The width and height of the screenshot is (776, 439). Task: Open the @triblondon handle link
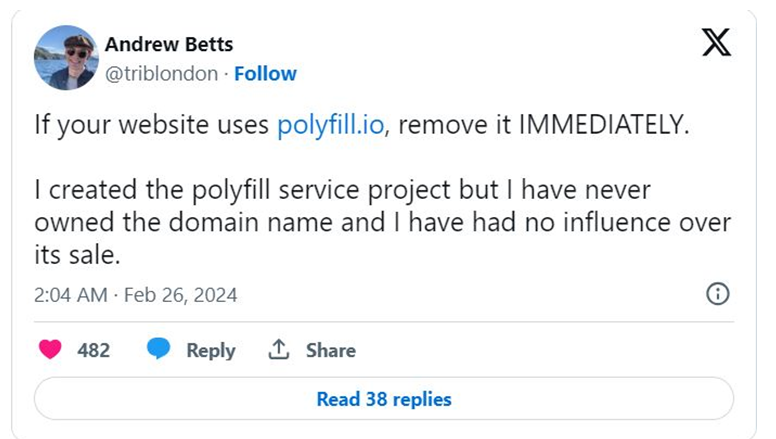coord(160,74)
